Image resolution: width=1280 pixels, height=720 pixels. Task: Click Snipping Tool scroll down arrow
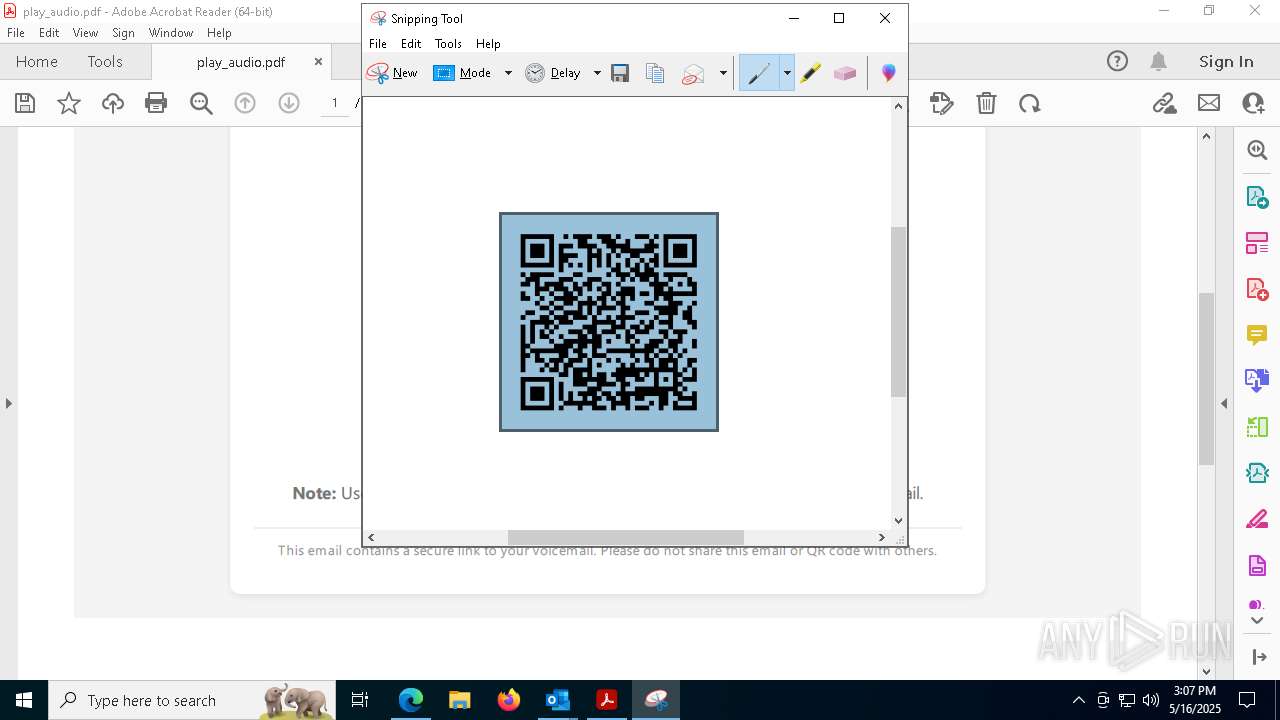coord(898,520)
